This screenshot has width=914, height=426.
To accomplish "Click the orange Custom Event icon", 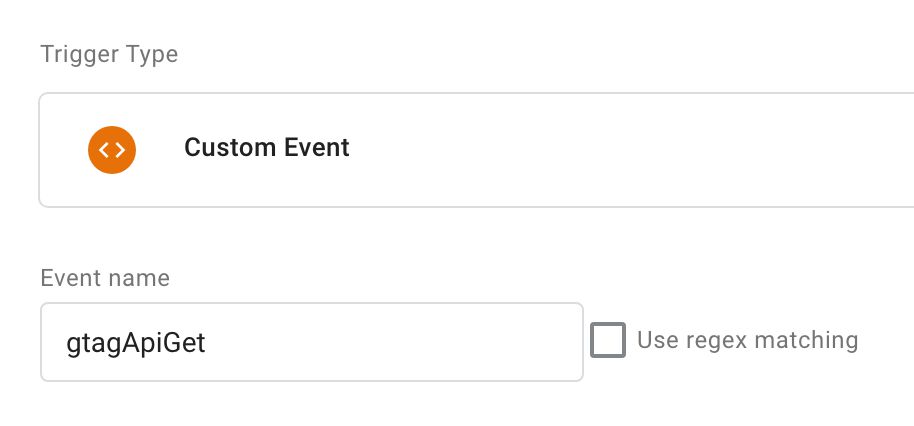I will pos(112,150).
